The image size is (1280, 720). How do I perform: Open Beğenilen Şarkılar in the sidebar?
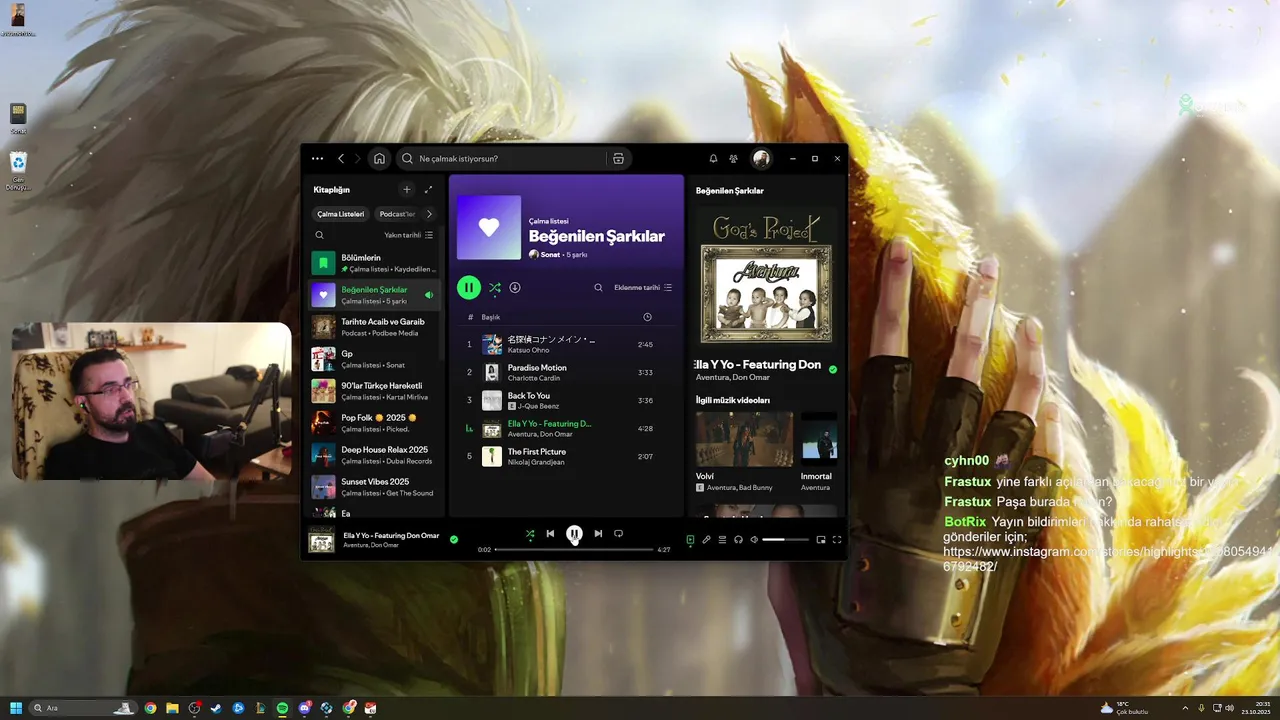pos(375,295)
